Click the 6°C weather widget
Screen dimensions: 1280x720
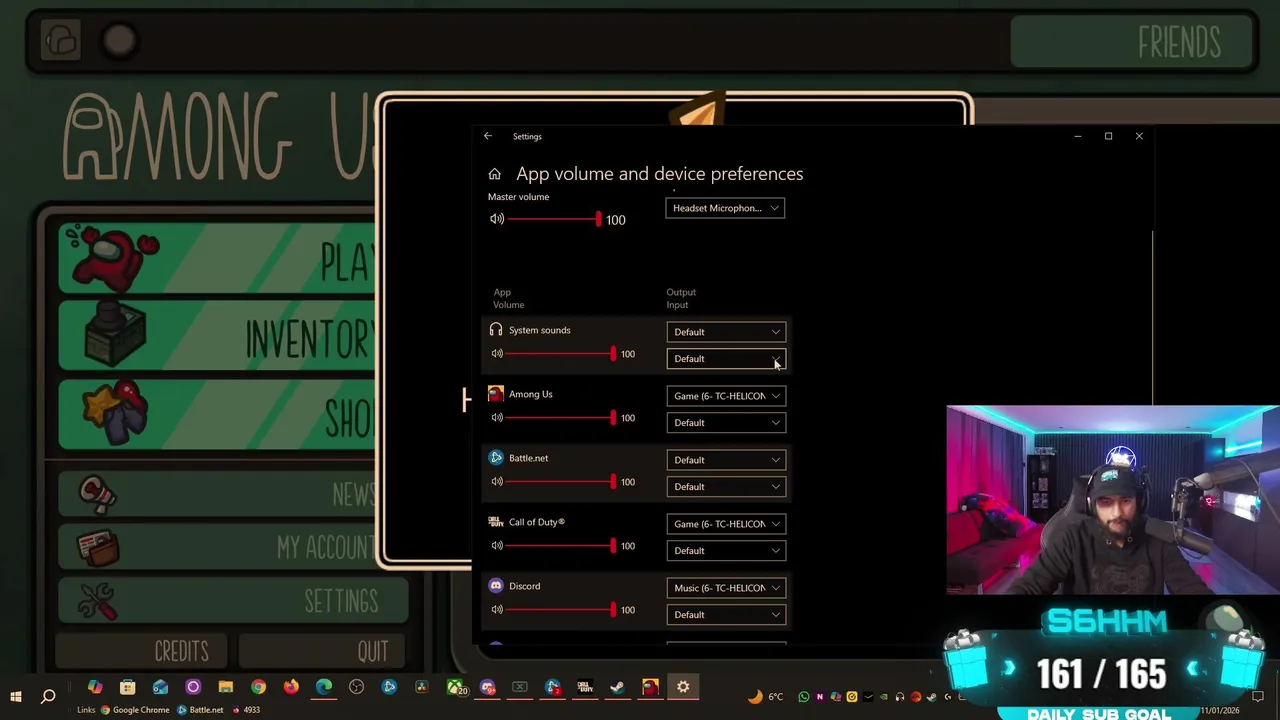[x=766, y=697]
